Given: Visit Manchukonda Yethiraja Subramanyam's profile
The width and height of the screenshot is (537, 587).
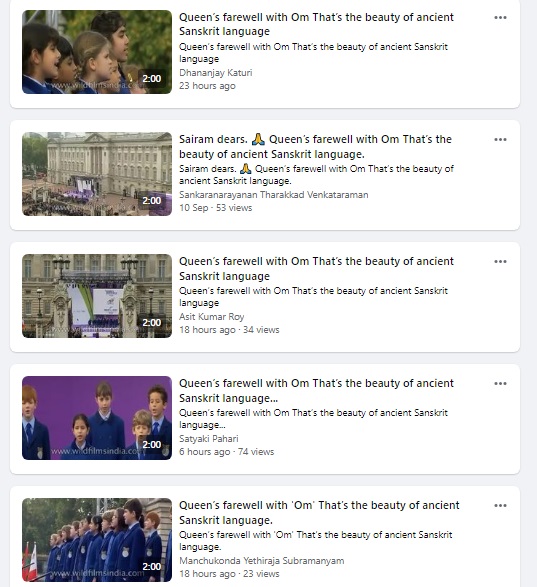Looking at the screenshot, I should (x=261, y=561).
